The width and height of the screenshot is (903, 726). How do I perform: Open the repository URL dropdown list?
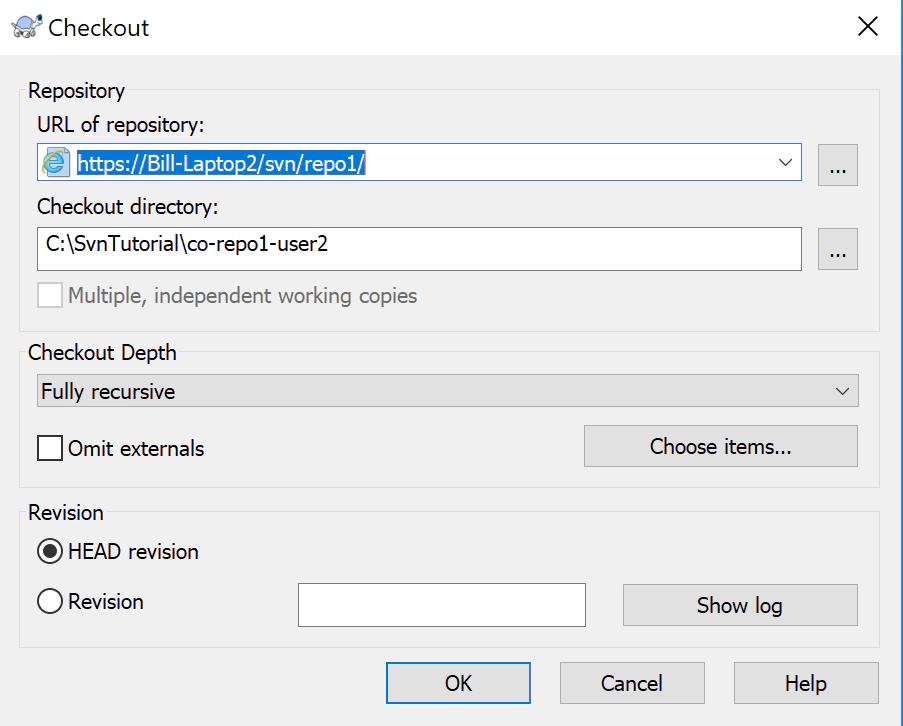pyautogui.click(x=786, y=162)
